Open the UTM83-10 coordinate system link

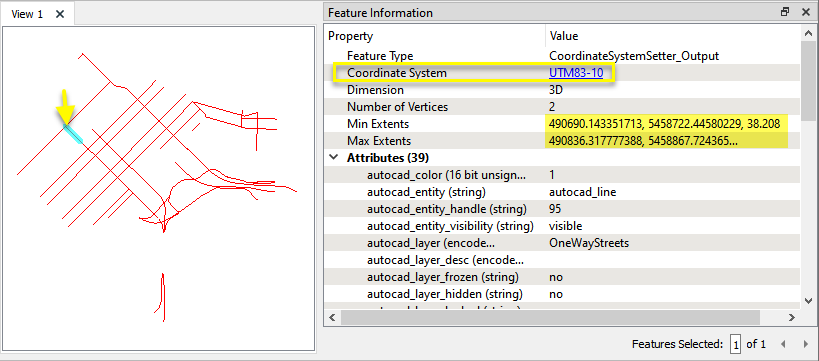coord(576,73)
